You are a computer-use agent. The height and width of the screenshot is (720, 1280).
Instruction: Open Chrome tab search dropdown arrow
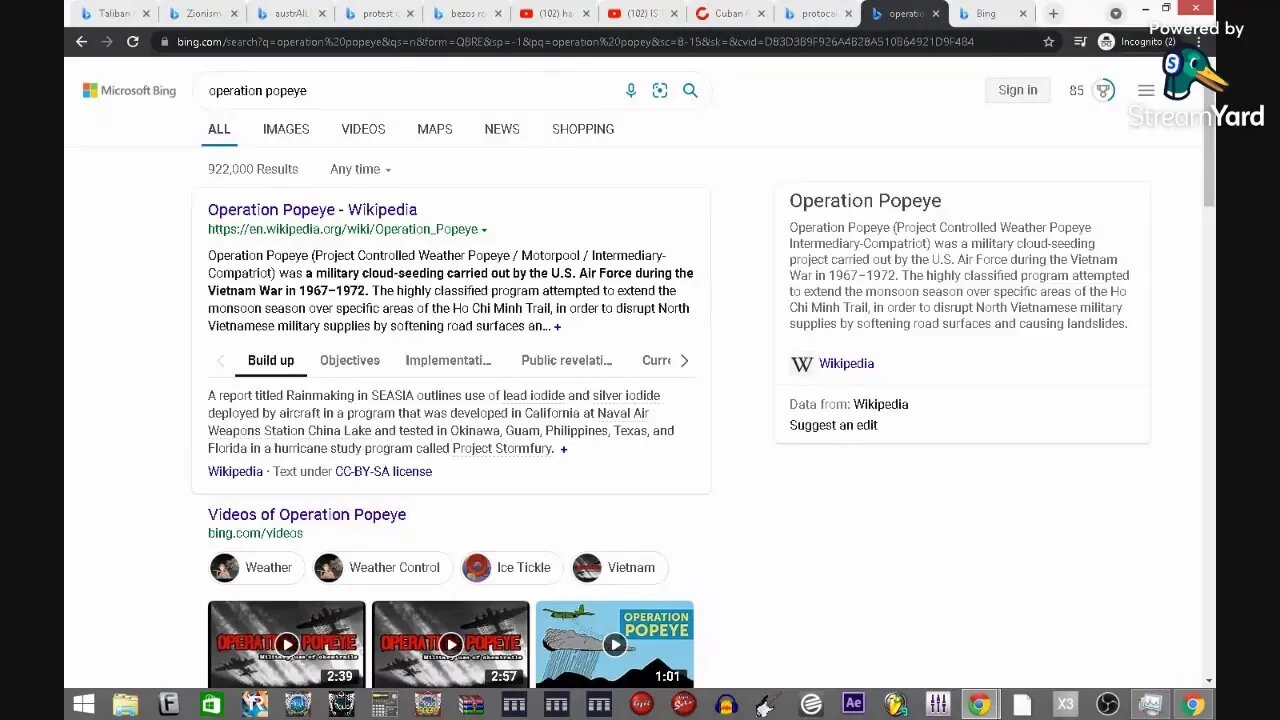[1116, 14]
